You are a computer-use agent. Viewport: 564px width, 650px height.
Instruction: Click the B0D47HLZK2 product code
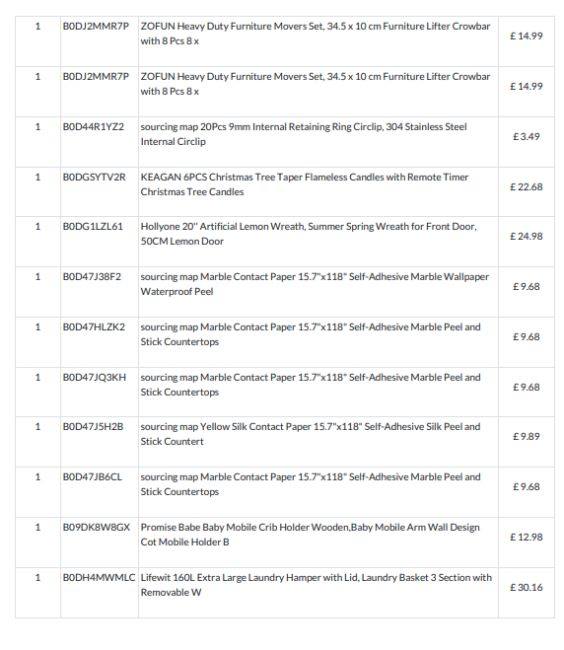tap(94, 327)
